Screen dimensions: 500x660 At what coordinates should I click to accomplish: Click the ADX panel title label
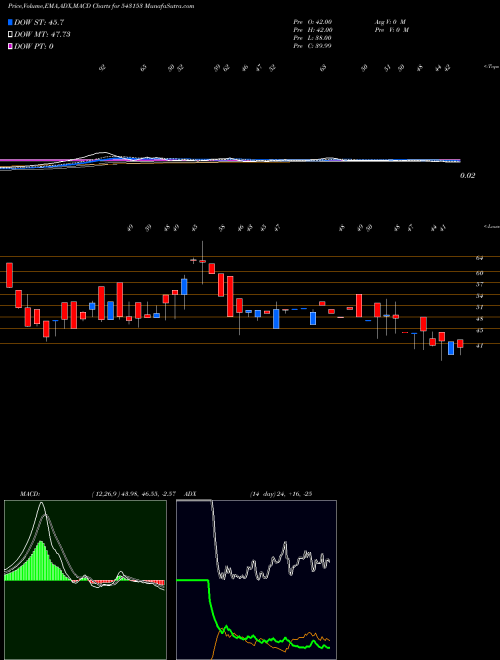click(191, 493)
